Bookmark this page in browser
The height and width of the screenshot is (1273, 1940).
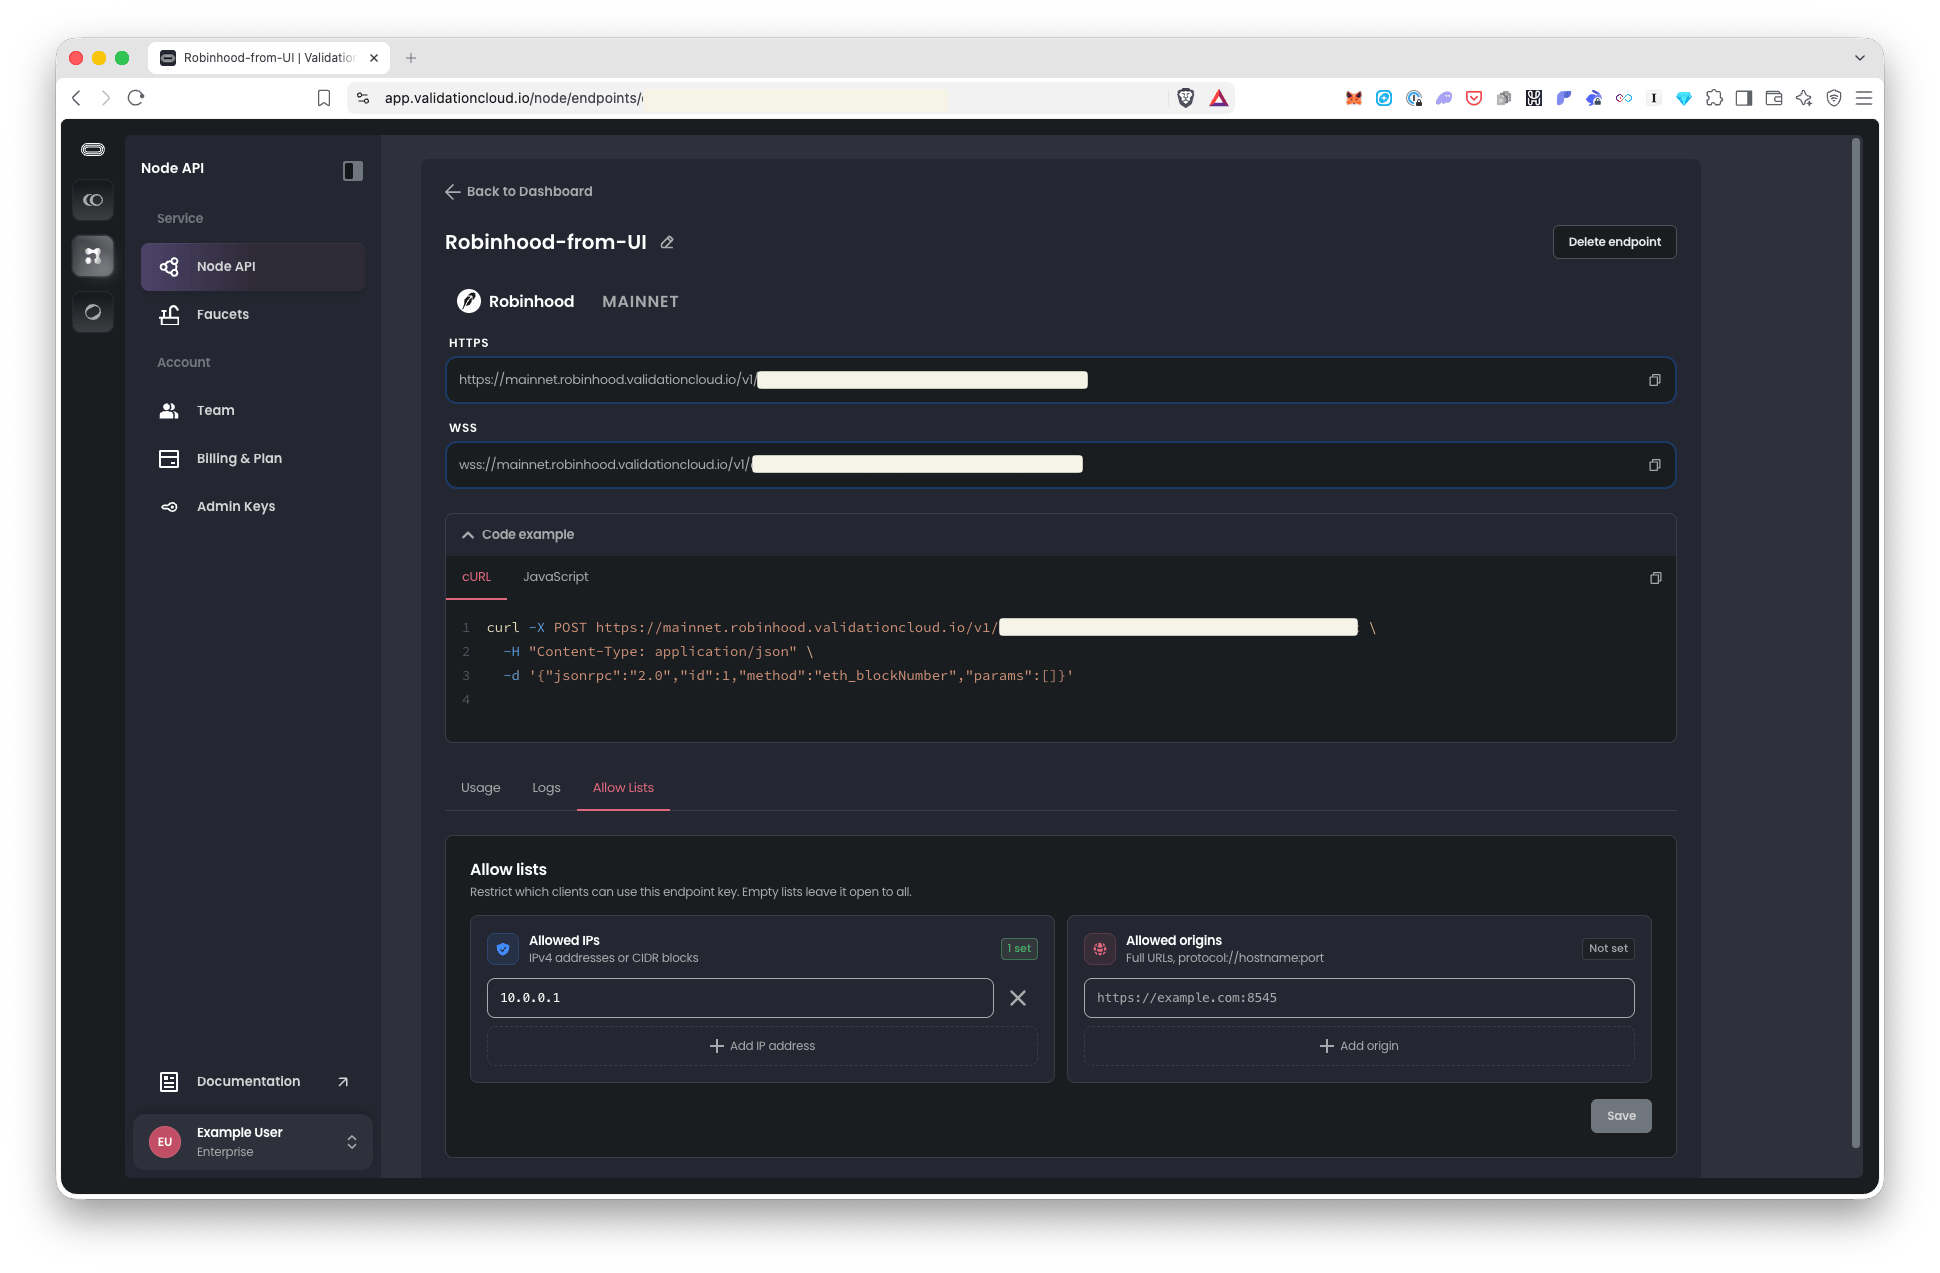(x=324, y=98)
